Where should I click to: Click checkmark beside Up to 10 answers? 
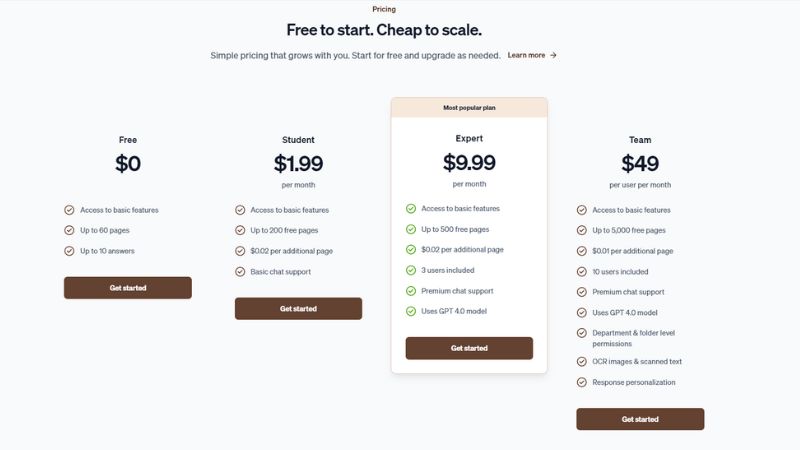pos(69,251)
